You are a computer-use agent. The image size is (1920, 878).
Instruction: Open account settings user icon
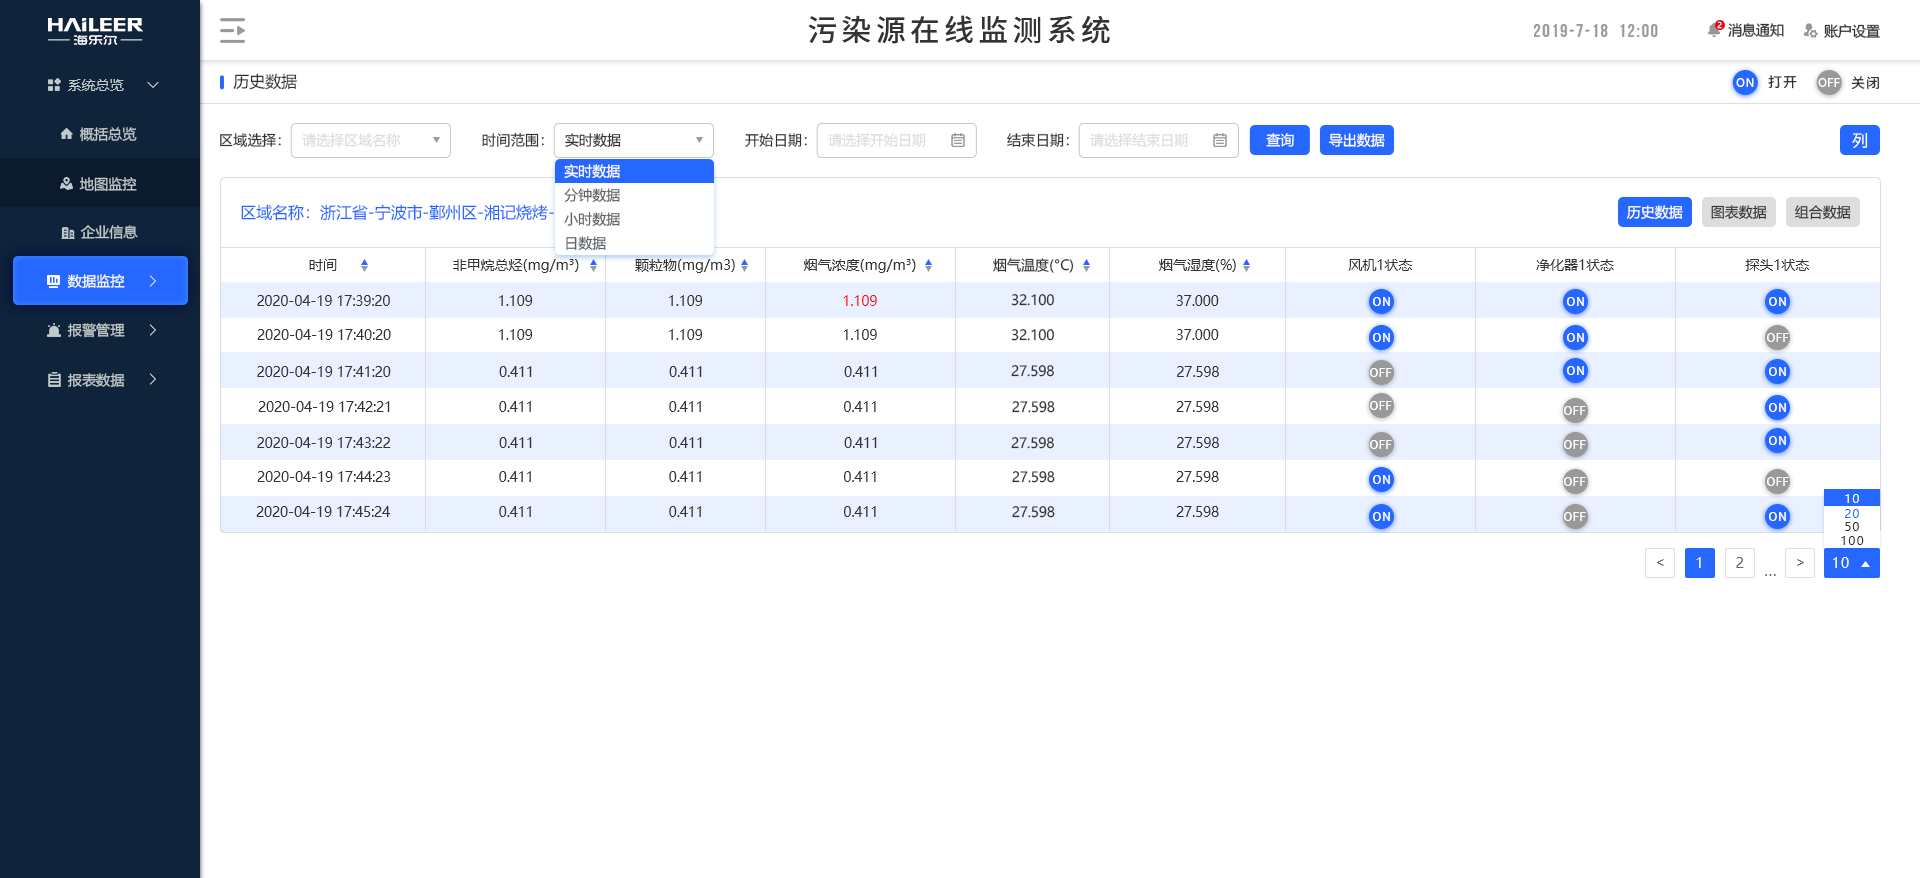tap(1810, 30)
